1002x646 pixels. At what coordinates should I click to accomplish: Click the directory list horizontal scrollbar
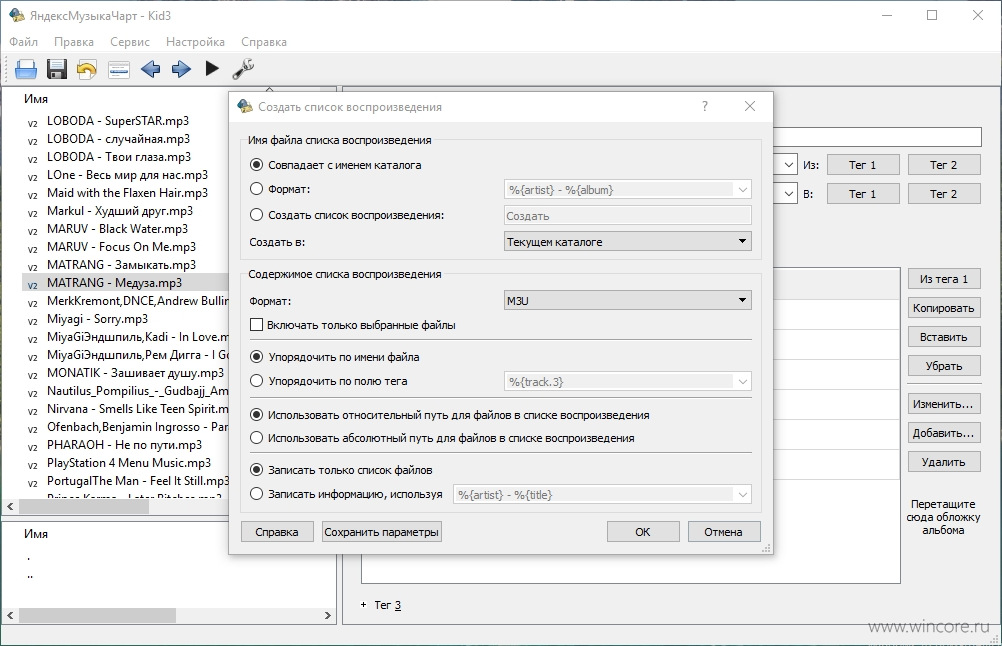point(97,615)
